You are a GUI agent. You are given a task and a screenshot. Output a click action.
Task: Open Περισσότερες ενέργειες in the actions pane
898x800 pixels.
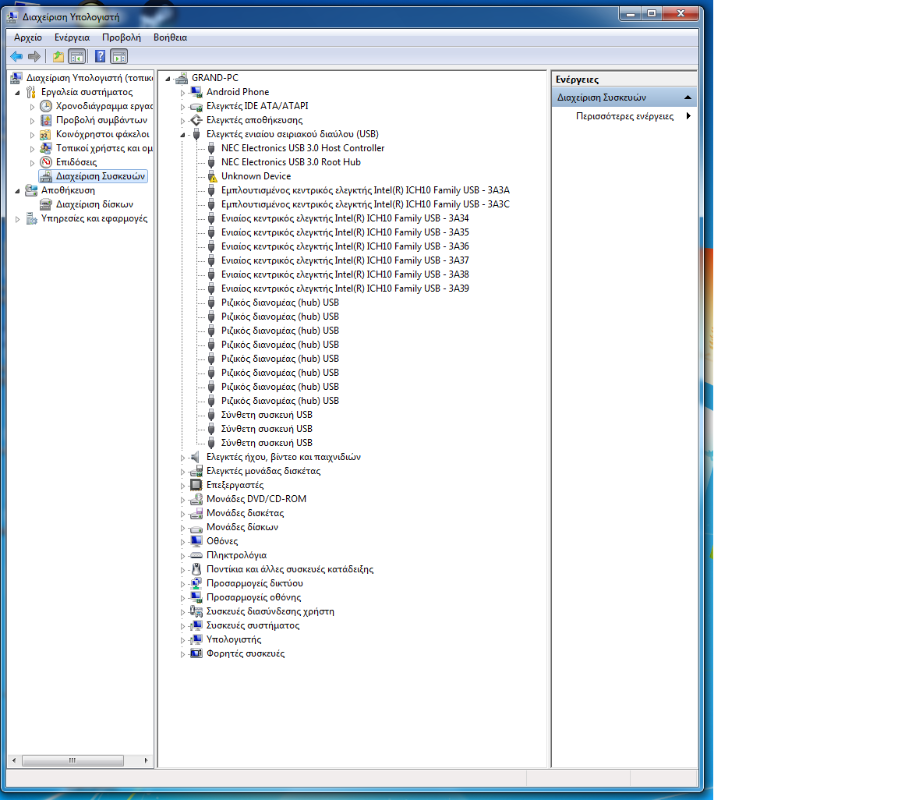click(x=625, y=116)
